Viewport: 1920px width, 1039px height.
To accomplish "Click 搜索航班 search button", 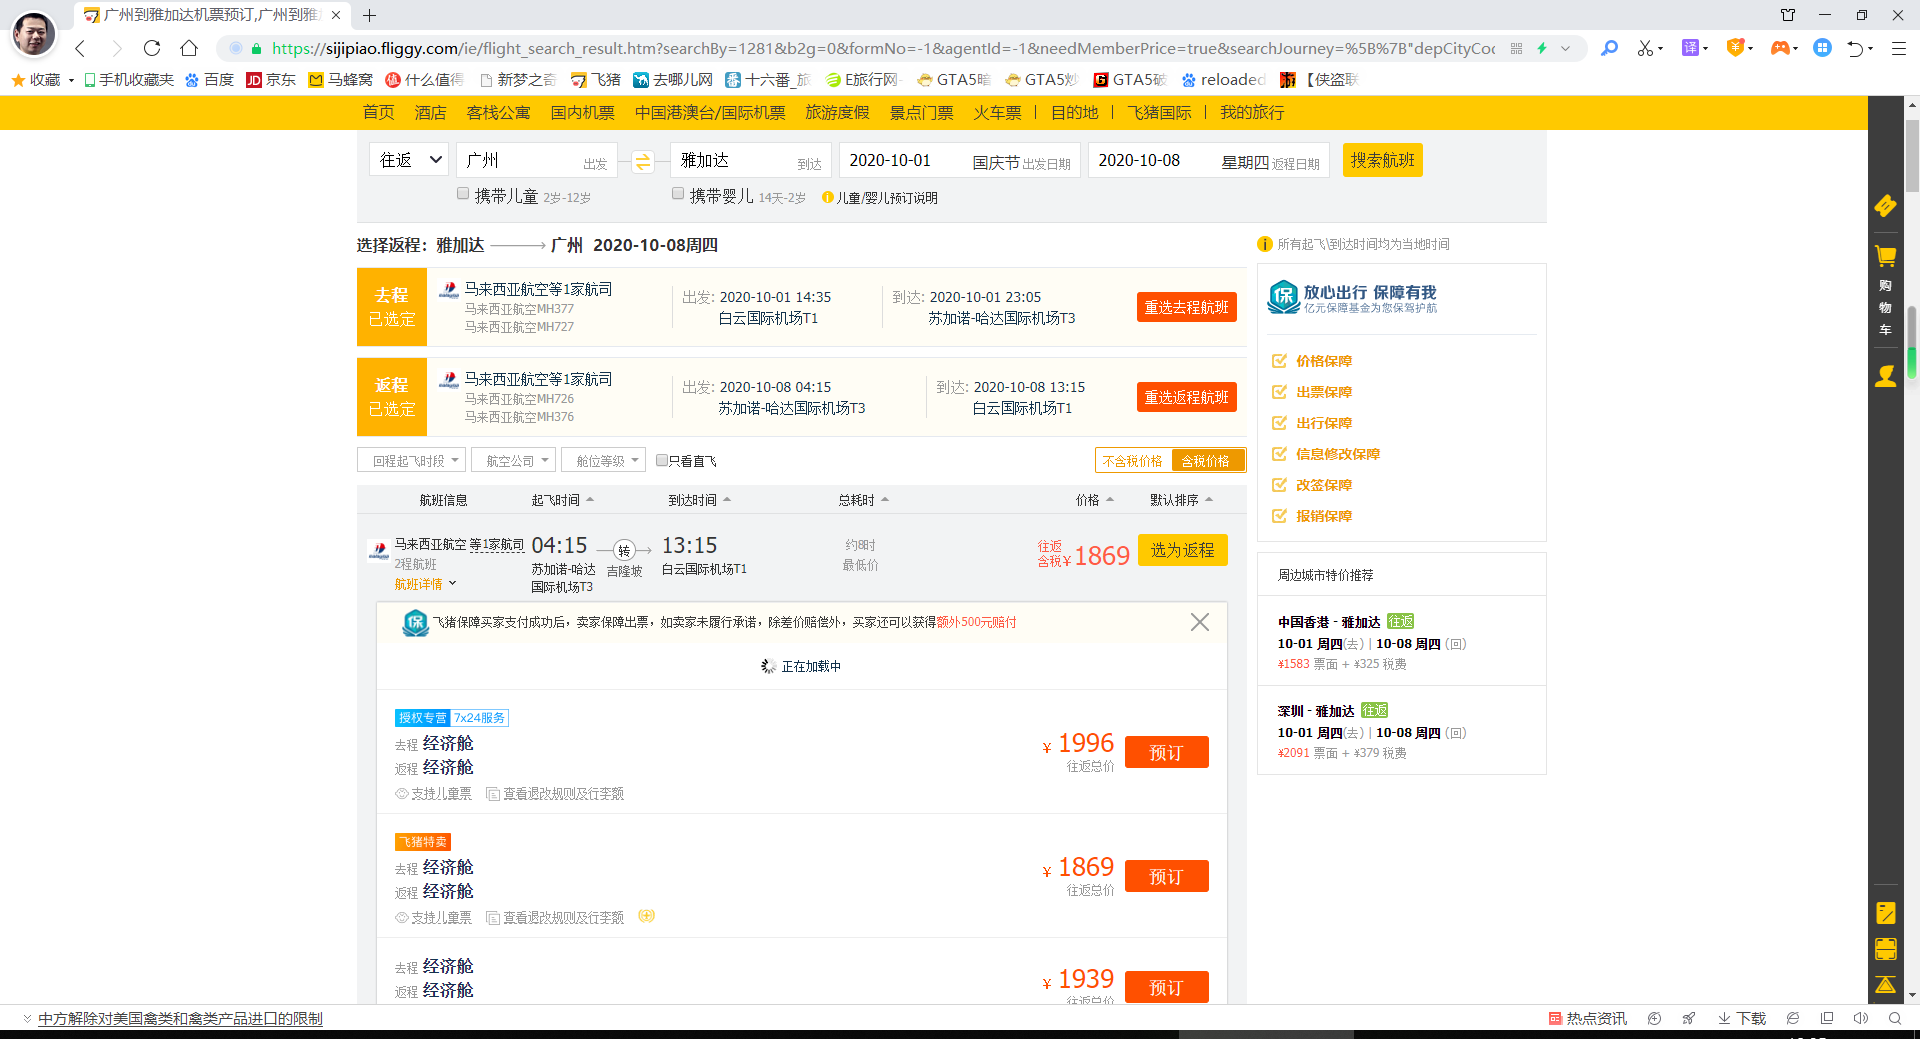I will tap(1382, 160).
